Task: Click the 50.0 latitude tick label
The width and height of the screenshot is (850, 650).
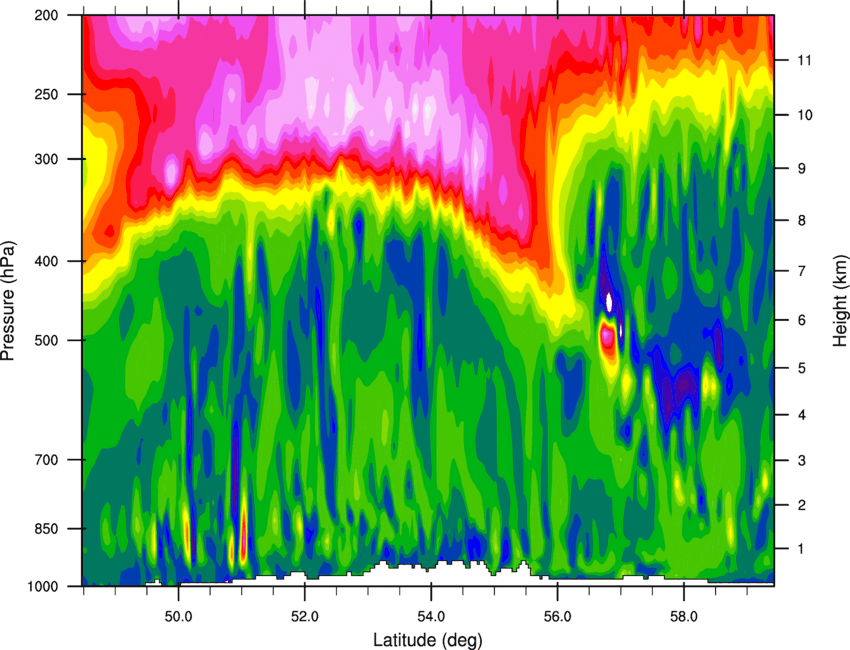Action: (178, 616)
